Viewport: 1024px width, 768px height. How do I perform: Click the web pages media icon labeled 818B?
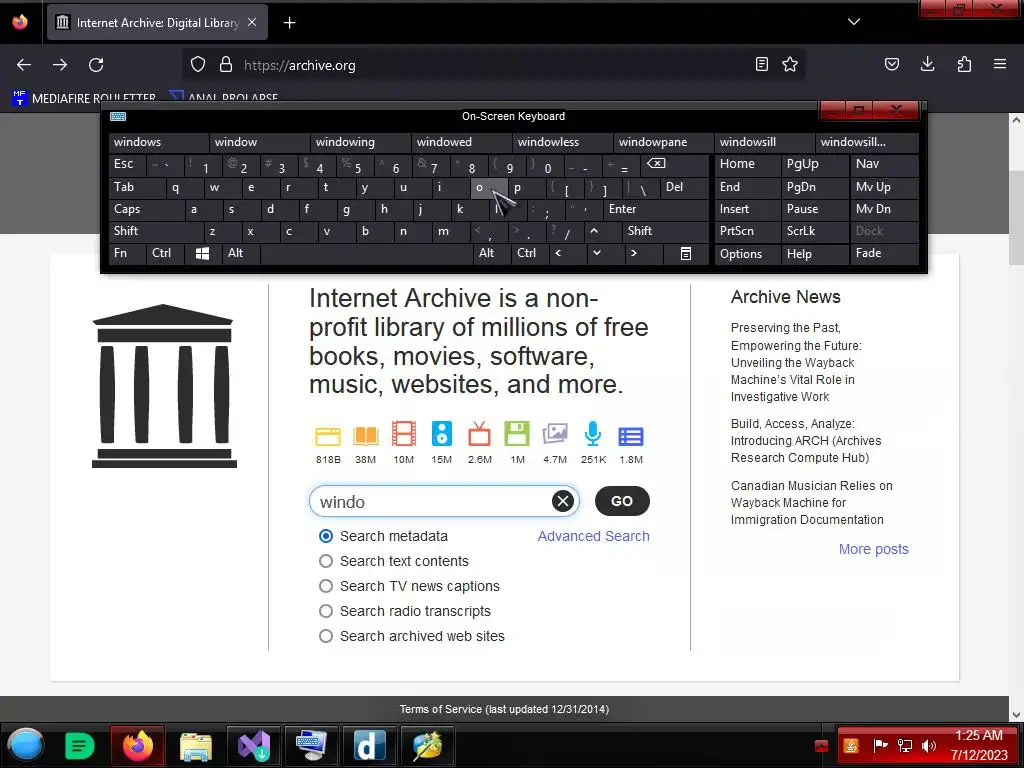328,436
